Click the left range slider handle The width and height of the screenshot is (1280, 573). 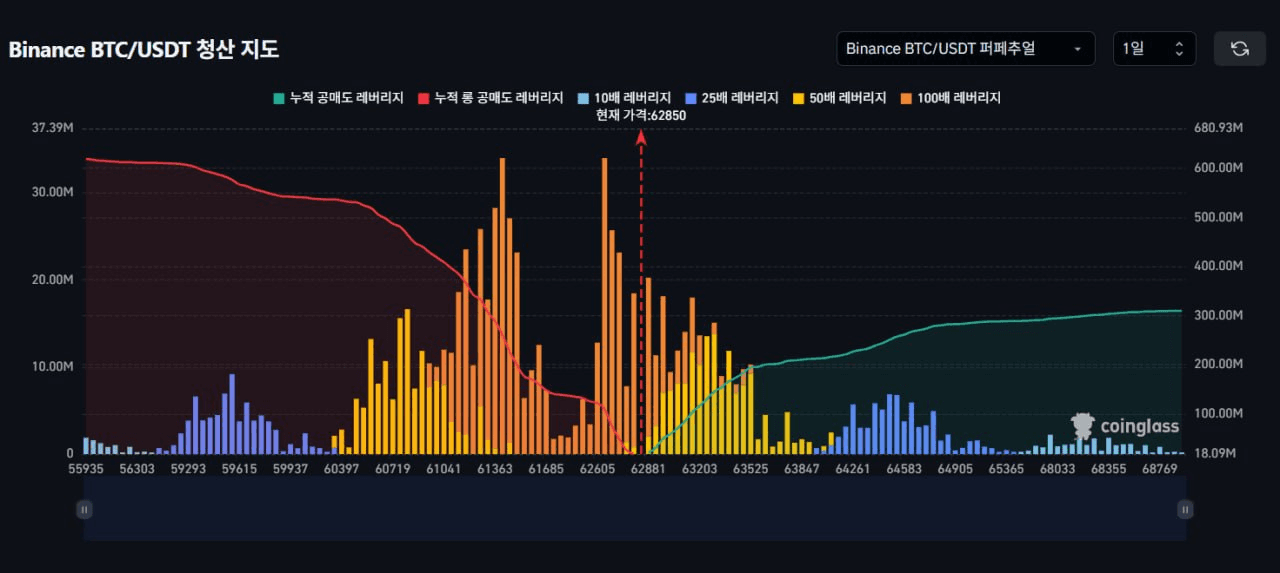[x=84, y=510]
